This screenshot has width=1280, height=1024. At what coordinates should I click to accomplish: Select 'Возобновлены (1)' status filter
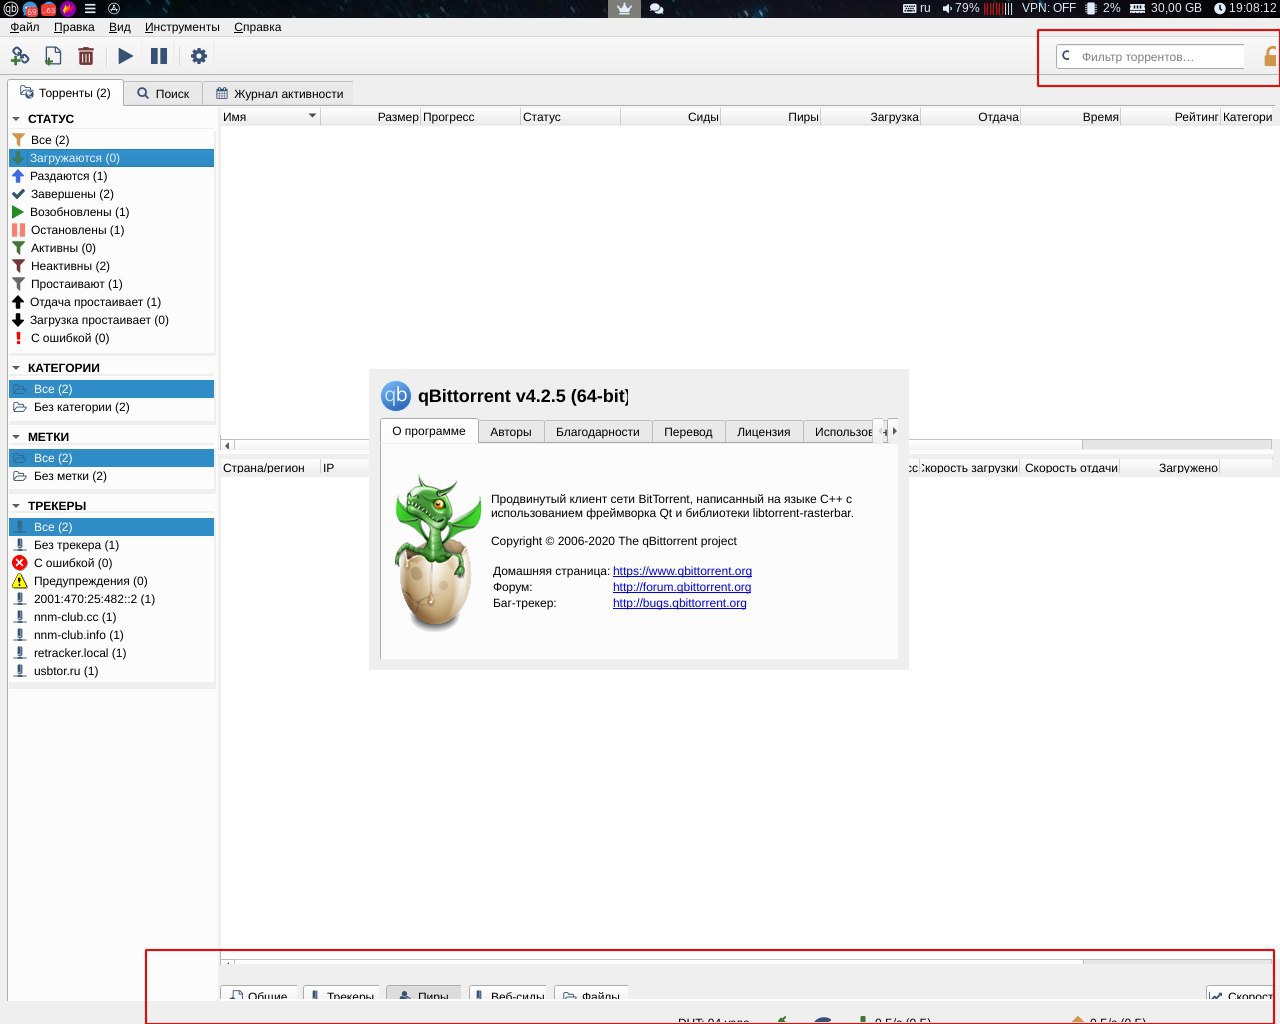(111, 212)
